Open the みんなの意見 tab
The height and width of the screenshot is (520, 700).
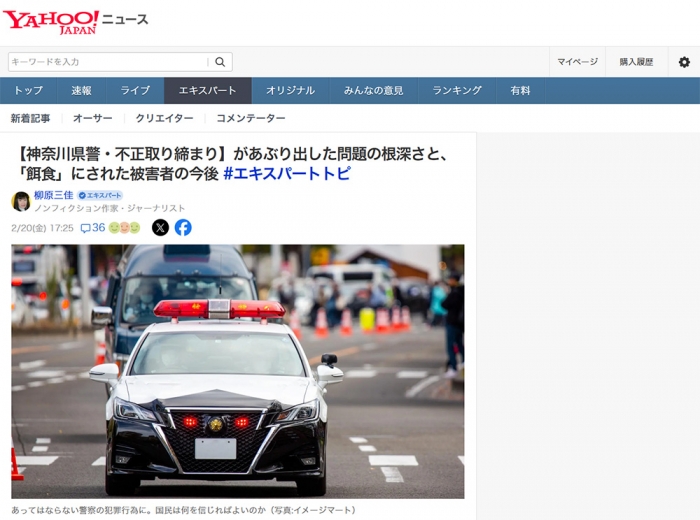click(x=373, y=91)
